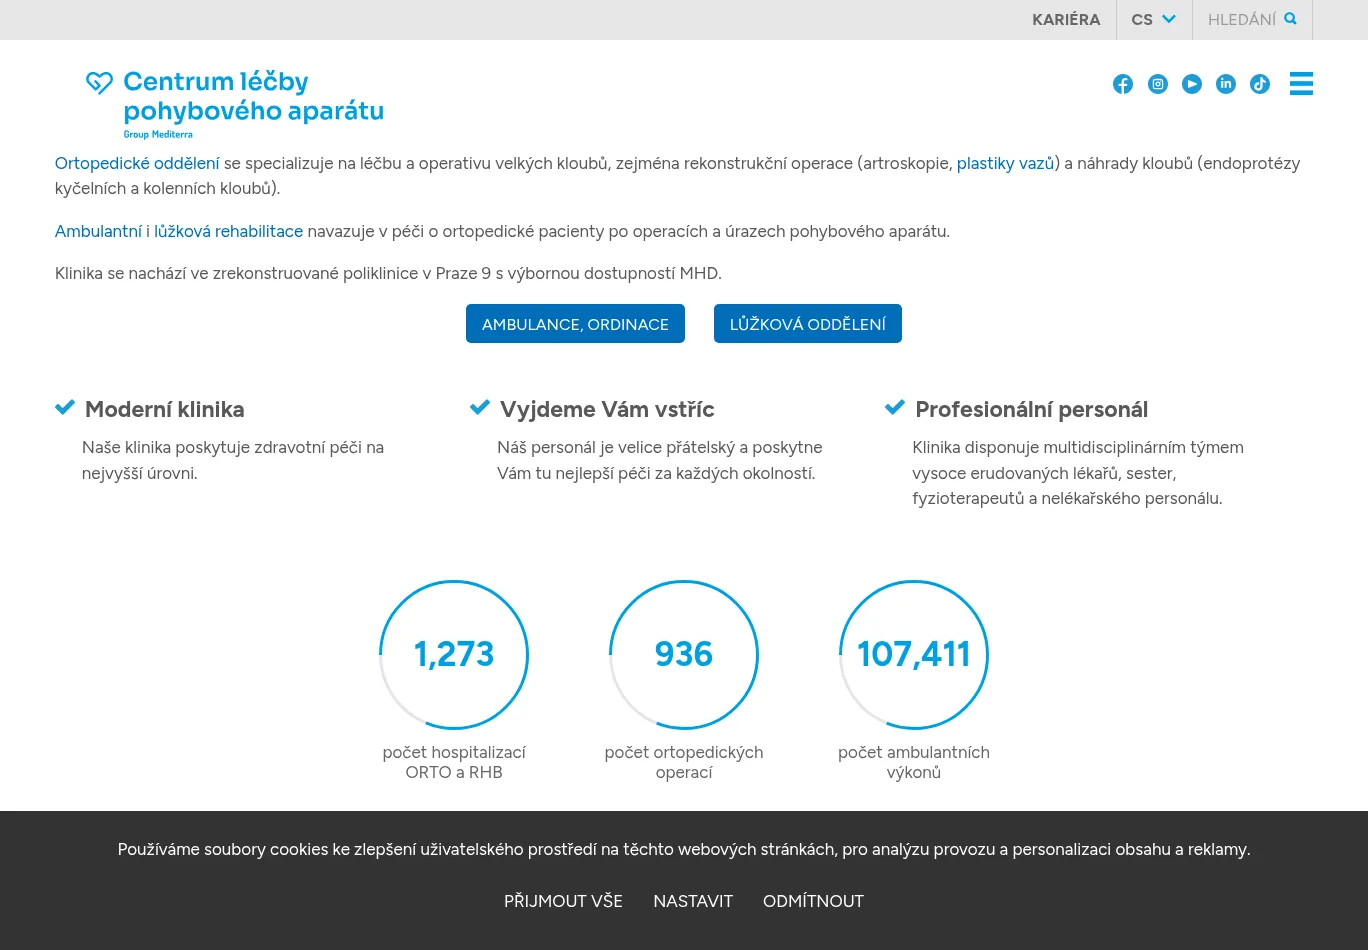1368x950 pixels.
Task: Open the LinkedIn page icon
Action: 1225,84
